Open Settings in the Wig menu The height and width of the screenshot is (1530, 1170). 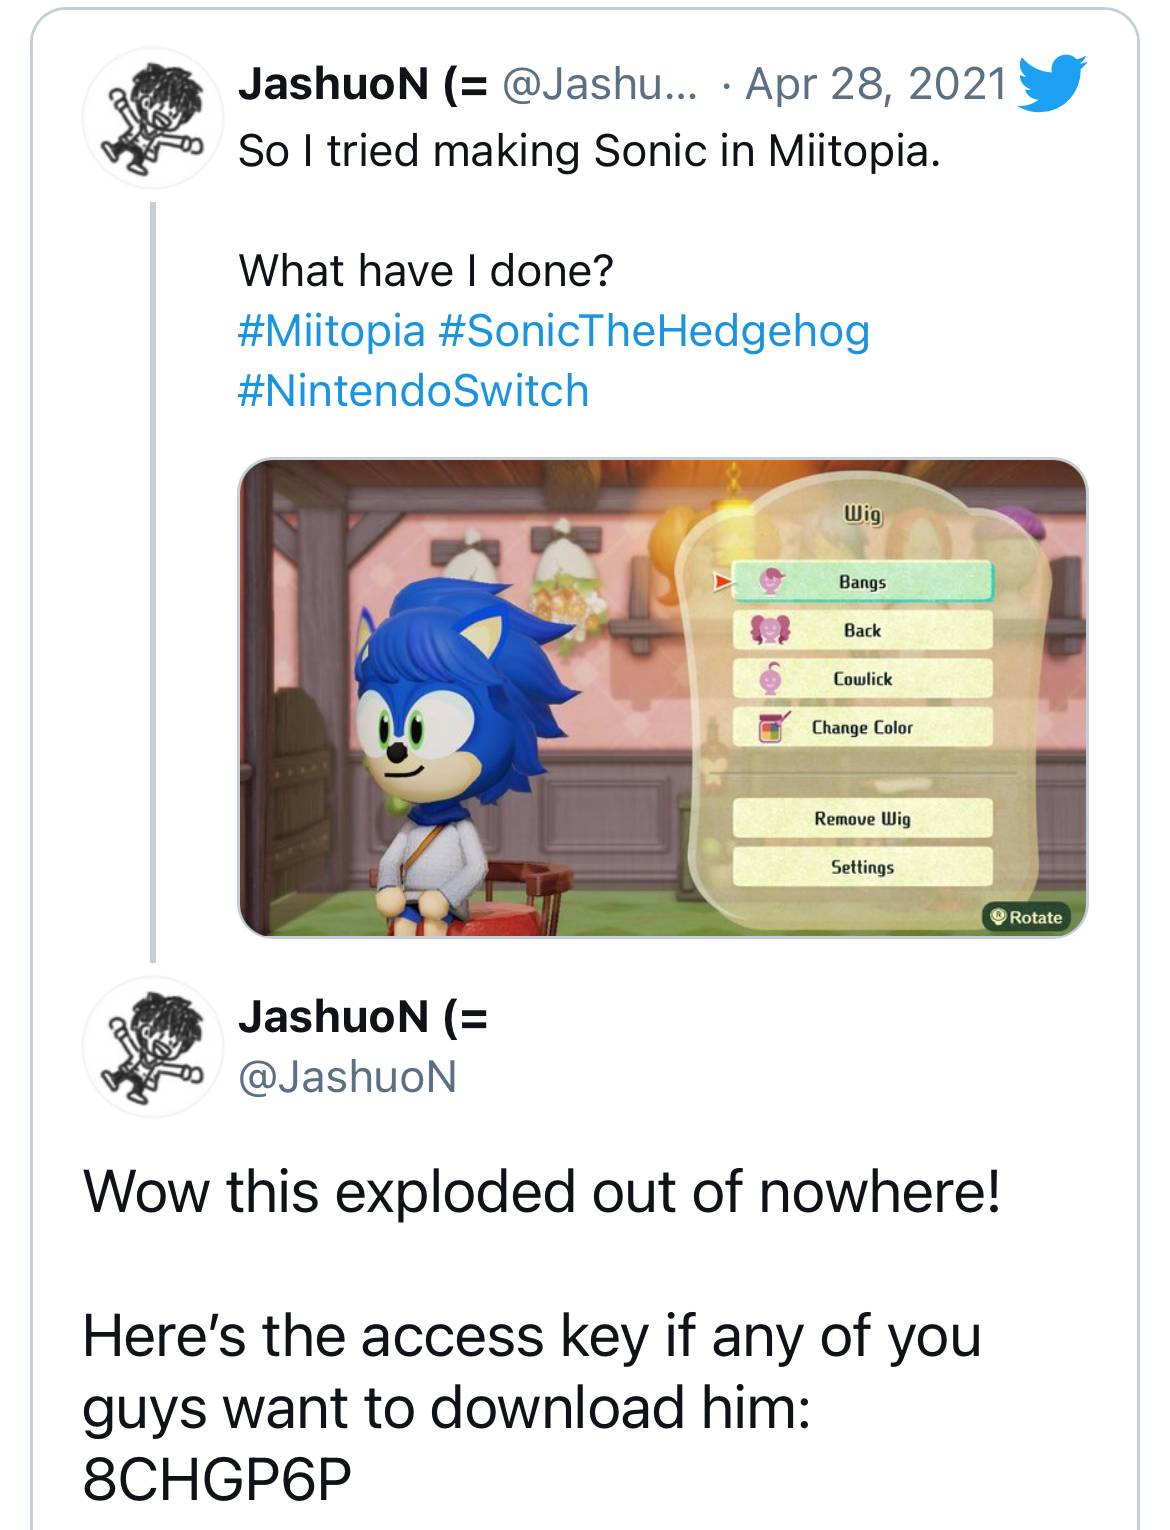pos(862,867)
